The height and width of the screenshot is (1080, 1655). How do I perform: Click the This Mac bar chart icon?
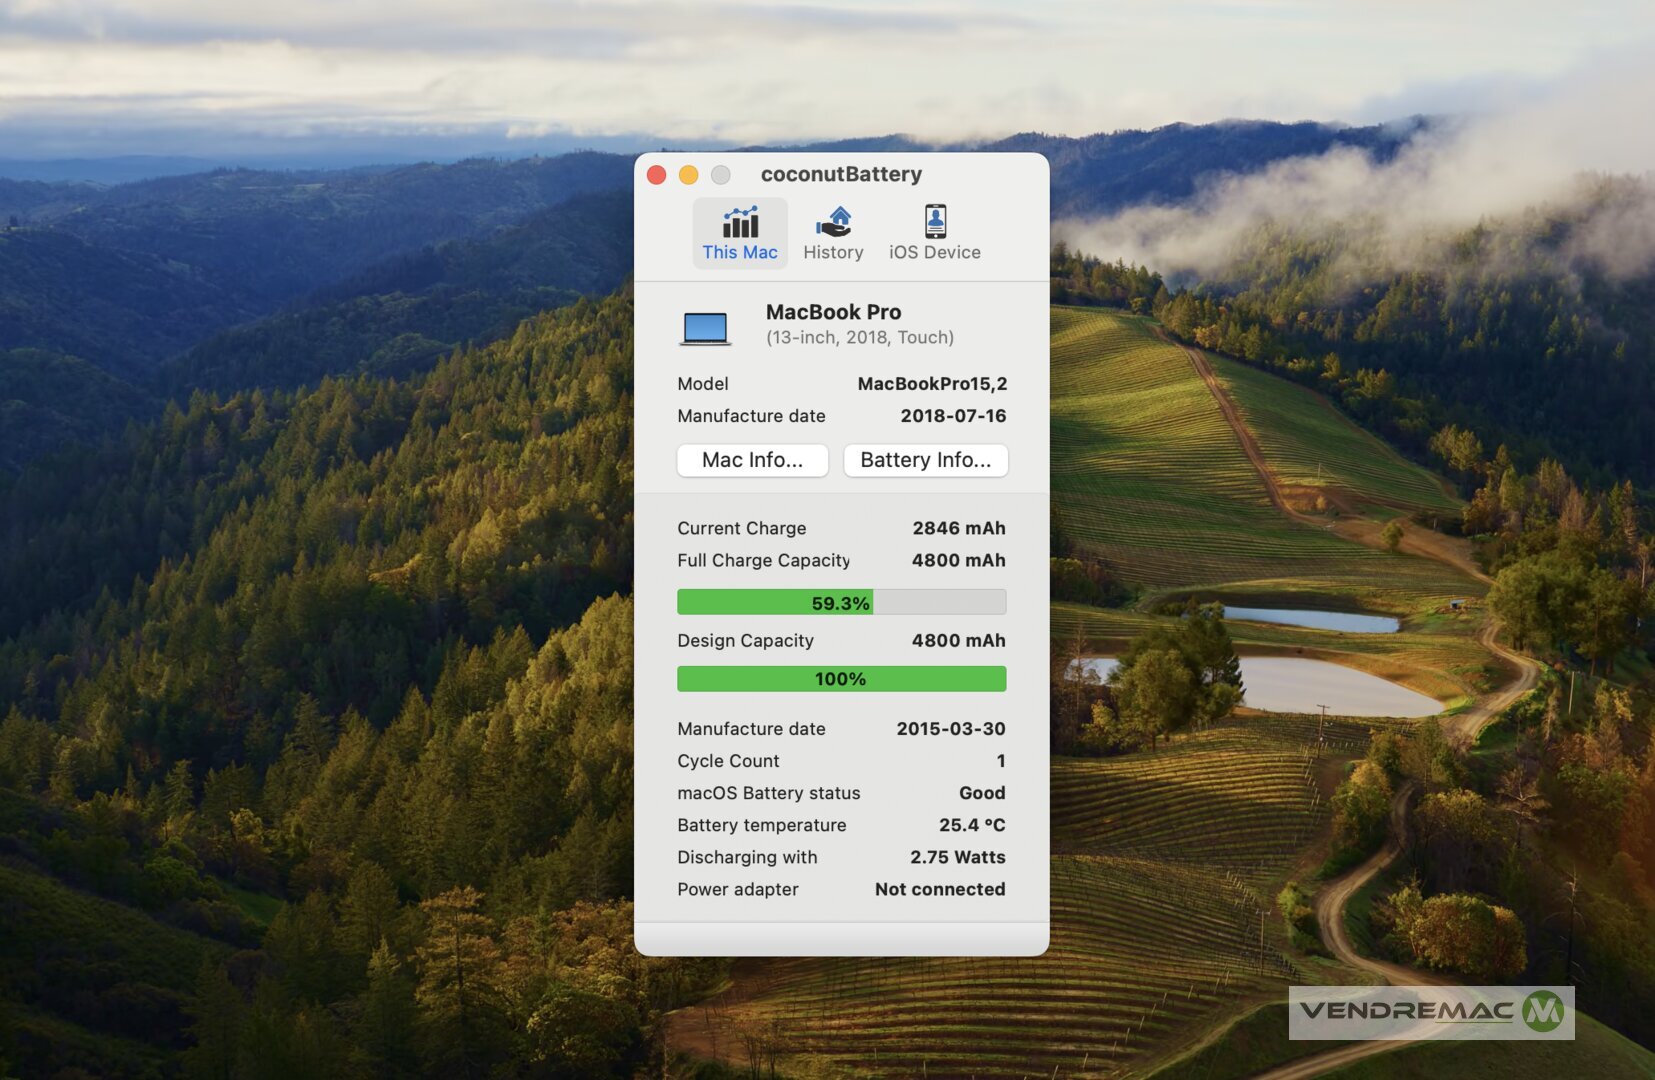(x=740, y=222)
